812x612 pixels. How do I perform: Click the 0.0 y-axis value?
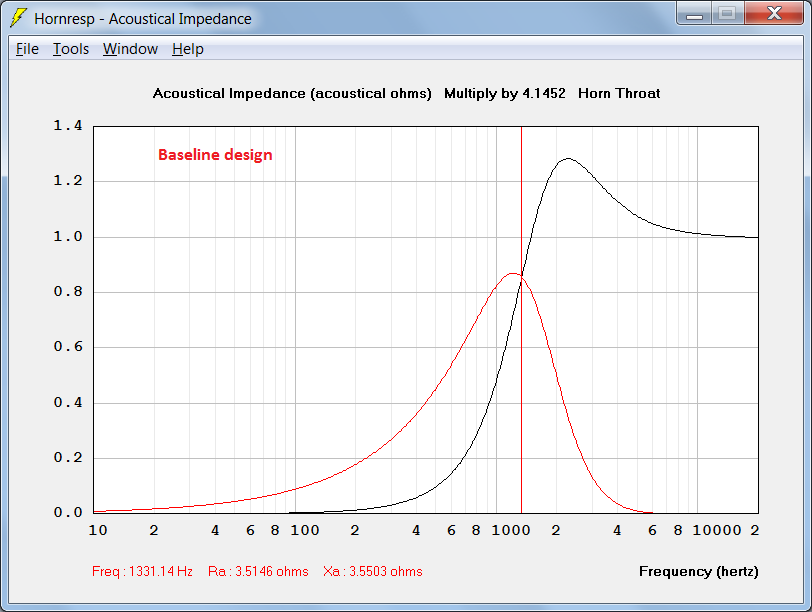coord(68,512)
